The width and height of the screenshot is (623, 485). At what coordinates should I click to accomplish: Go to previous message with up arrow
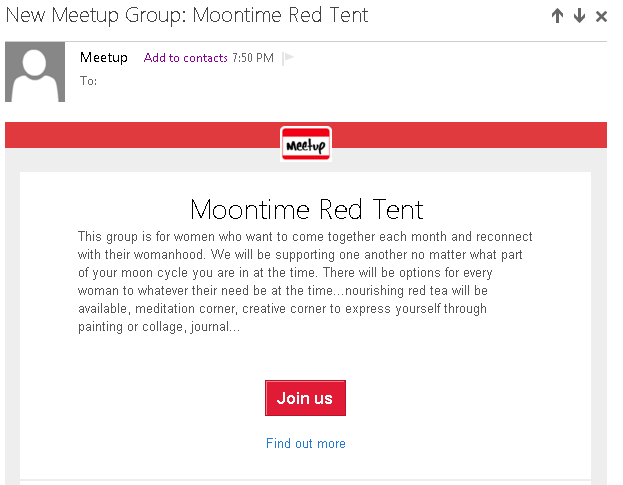(x=558, y=16)
